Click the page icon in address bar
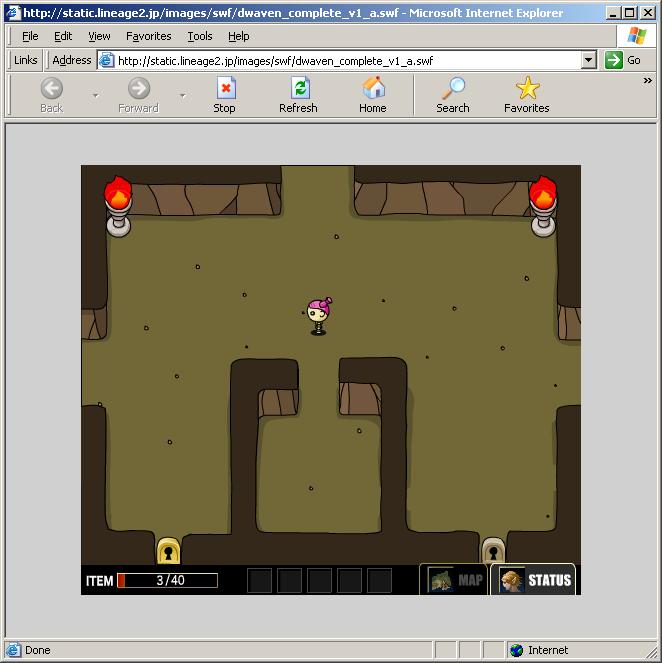 [x=107, y=60]
